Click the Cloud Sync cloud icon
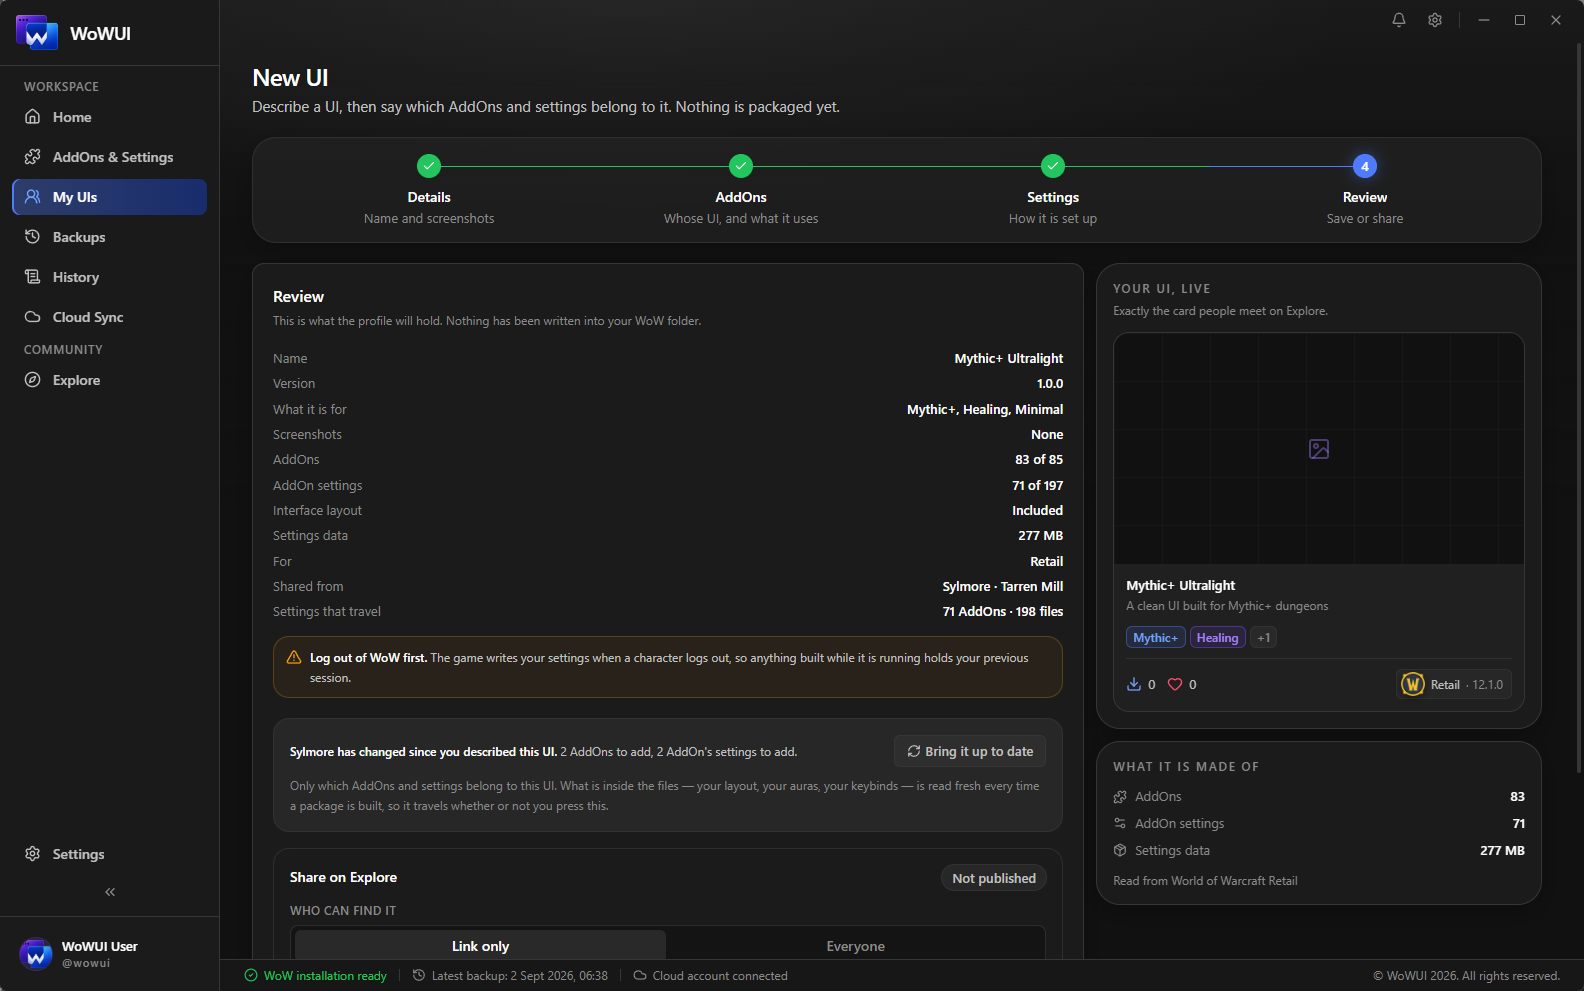Screen dimensions: 1584x991 click(x=33, y=317)
